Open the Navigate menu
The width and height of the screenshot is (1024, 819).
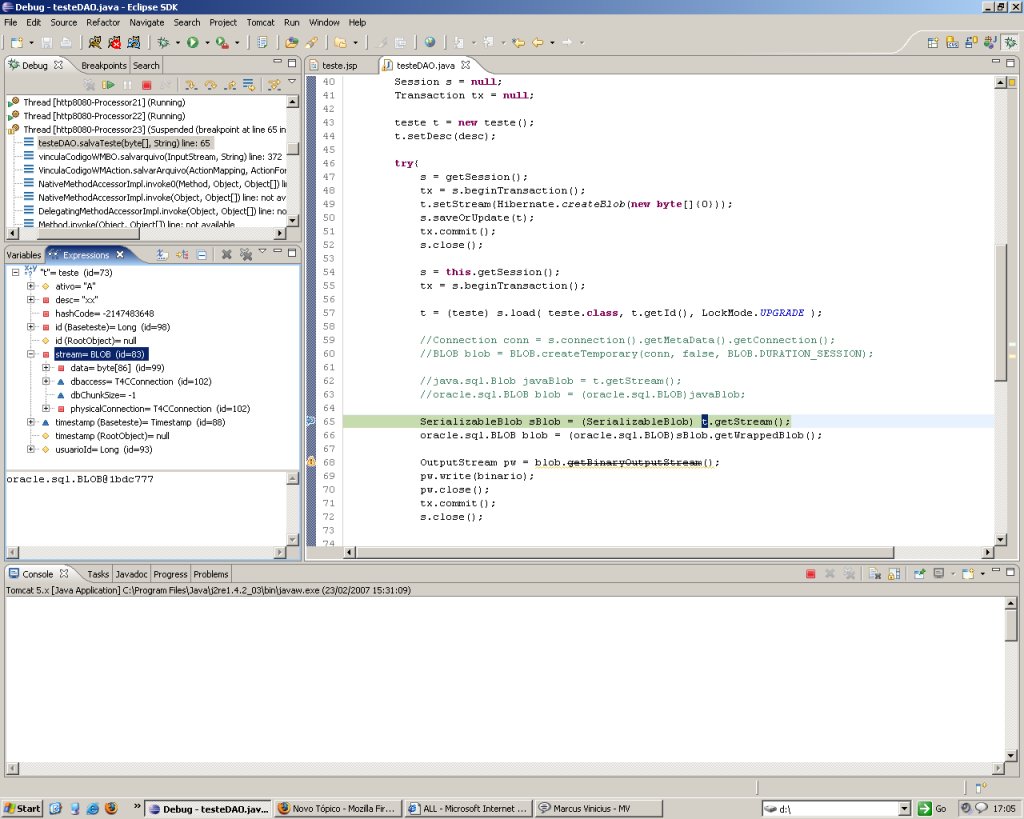(x=146, y=22)
